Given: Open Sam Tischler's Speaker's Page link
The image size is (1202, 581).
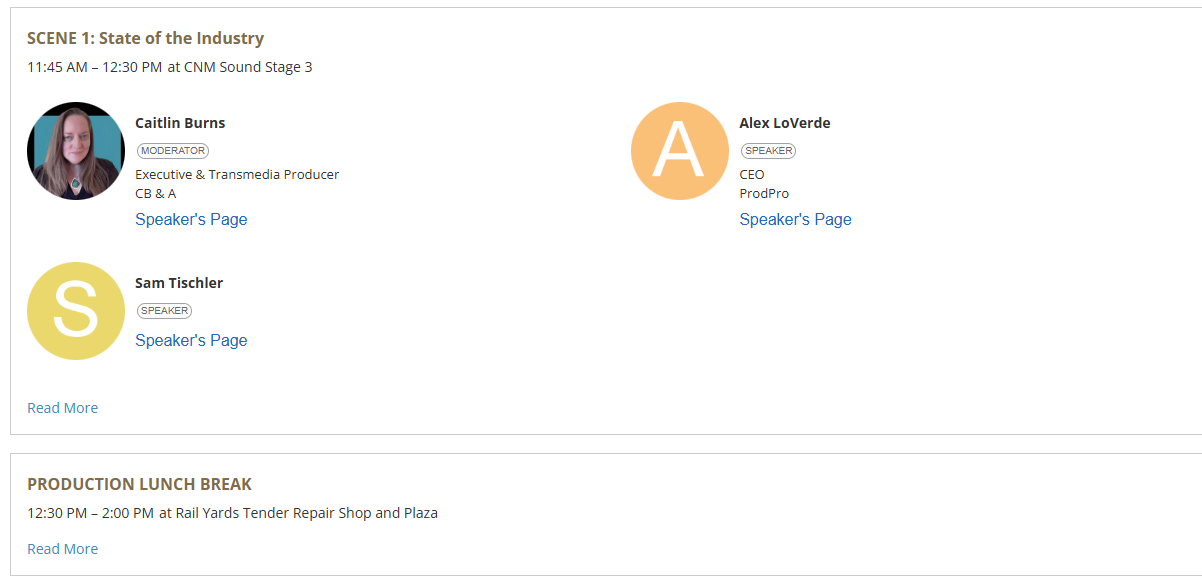Looking at the screenshot, I should point(191,340).
